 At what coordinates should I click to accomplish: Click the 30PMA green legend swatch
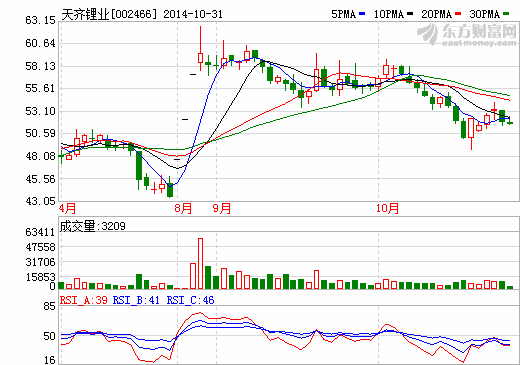[x=506, y=14]
